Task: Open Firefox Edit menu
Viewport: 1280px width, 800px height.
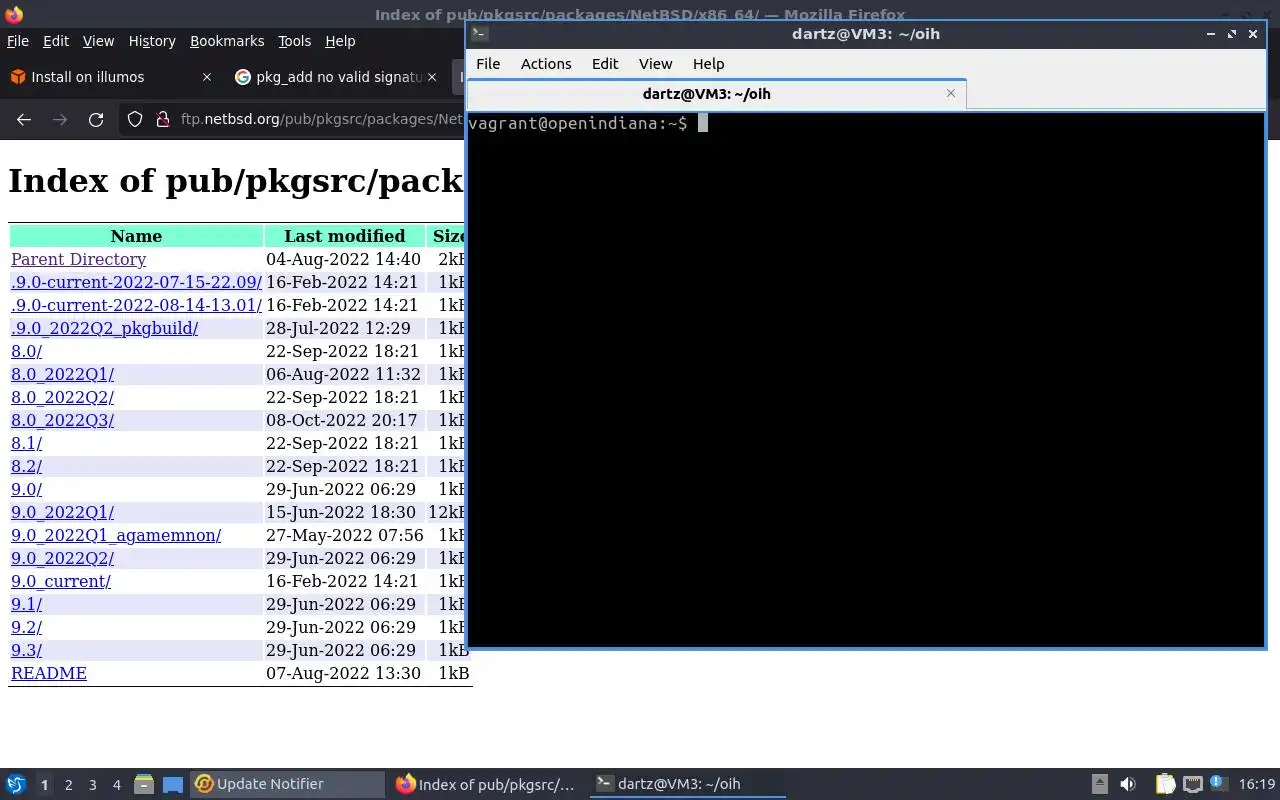Action: tap(56, 41)
